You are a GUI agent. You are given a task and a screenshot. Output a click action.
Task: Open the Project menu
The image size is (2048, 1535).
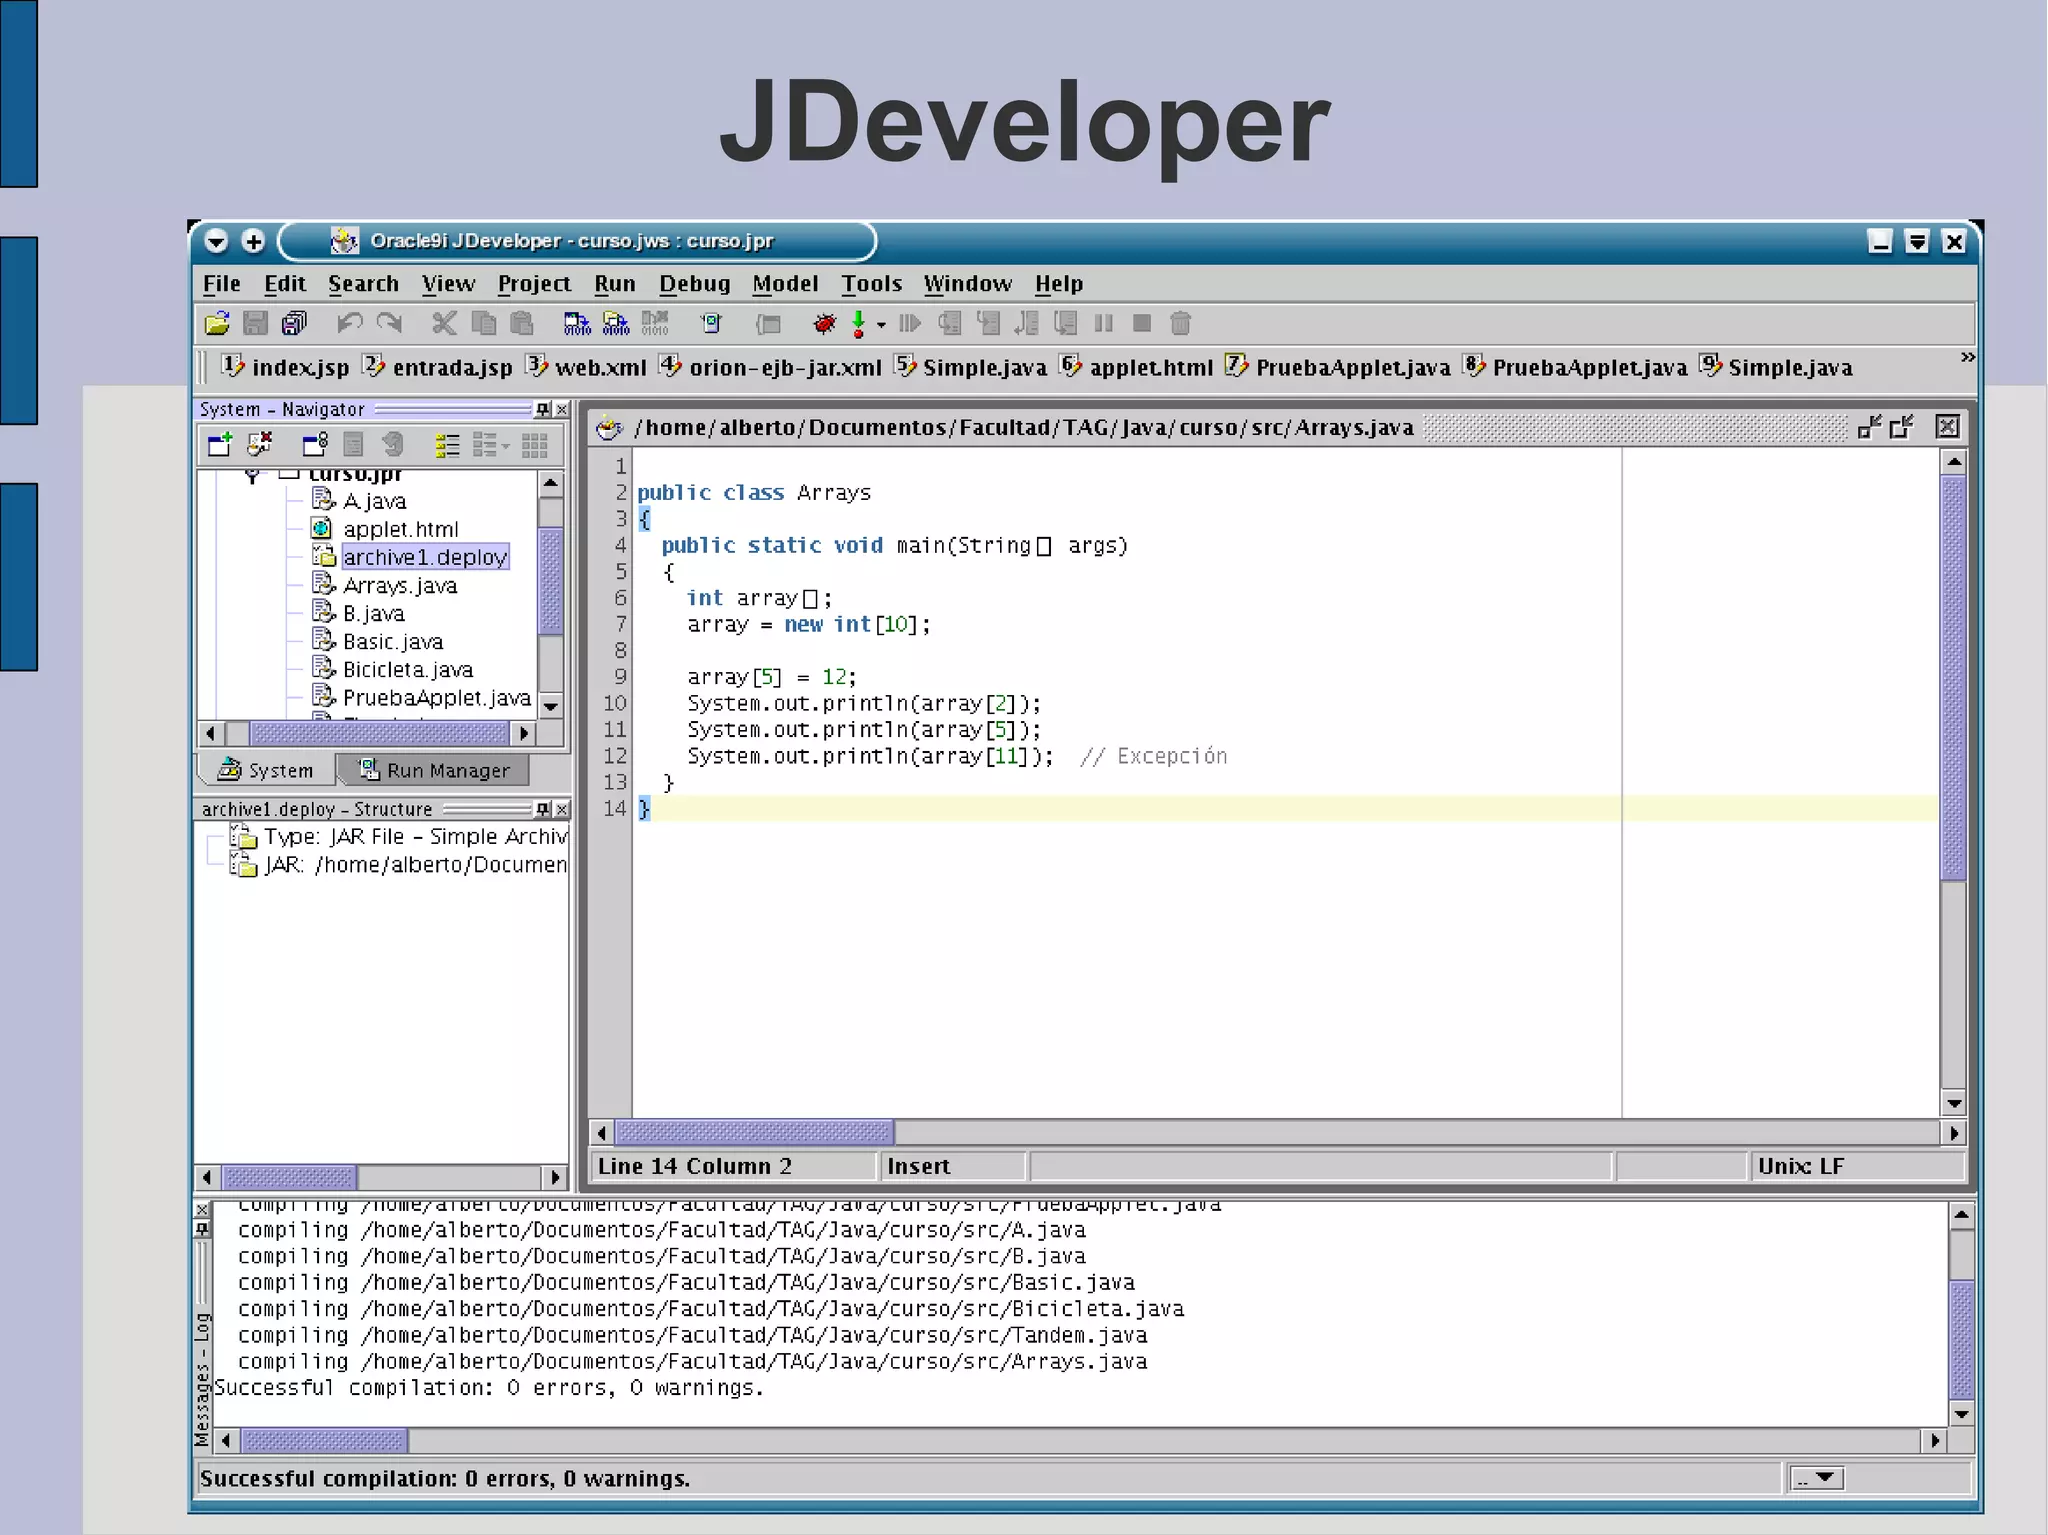pyautogui.click(x=534, y=284)
